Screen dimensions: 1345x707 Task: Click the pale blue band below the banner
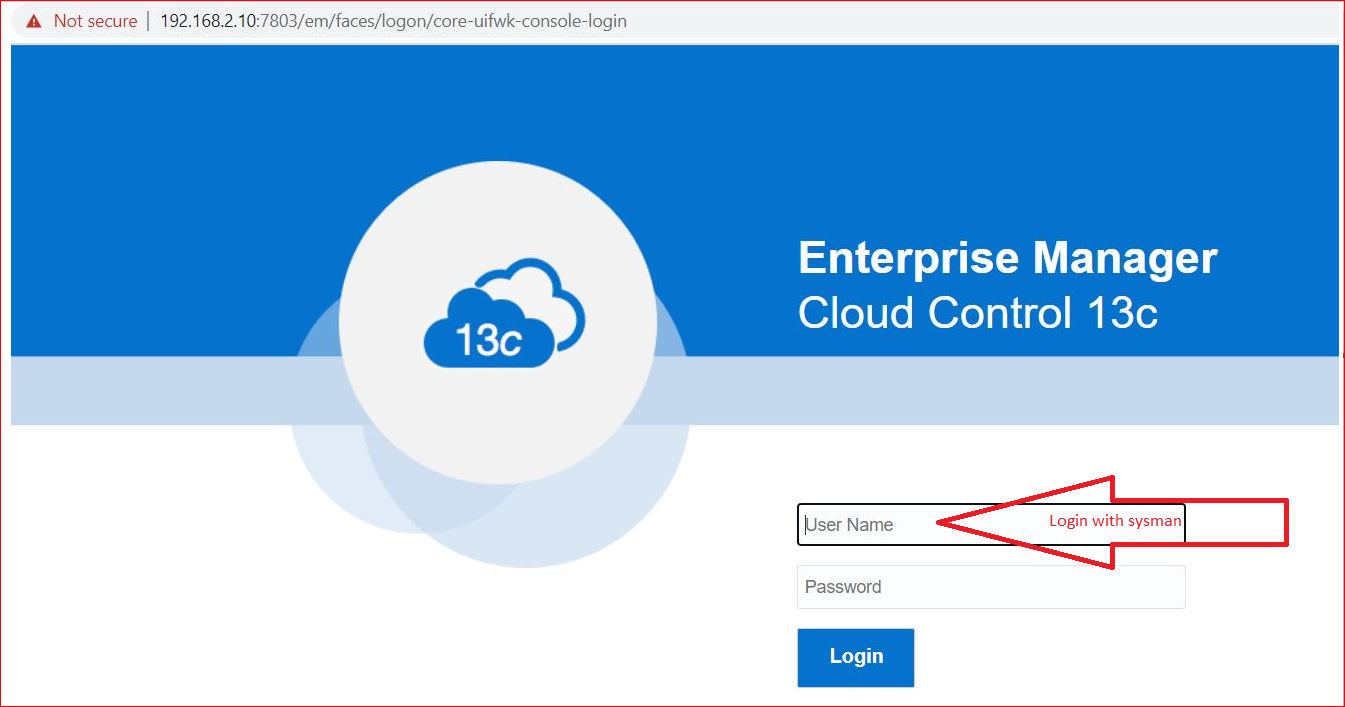tap(1000, 392)
